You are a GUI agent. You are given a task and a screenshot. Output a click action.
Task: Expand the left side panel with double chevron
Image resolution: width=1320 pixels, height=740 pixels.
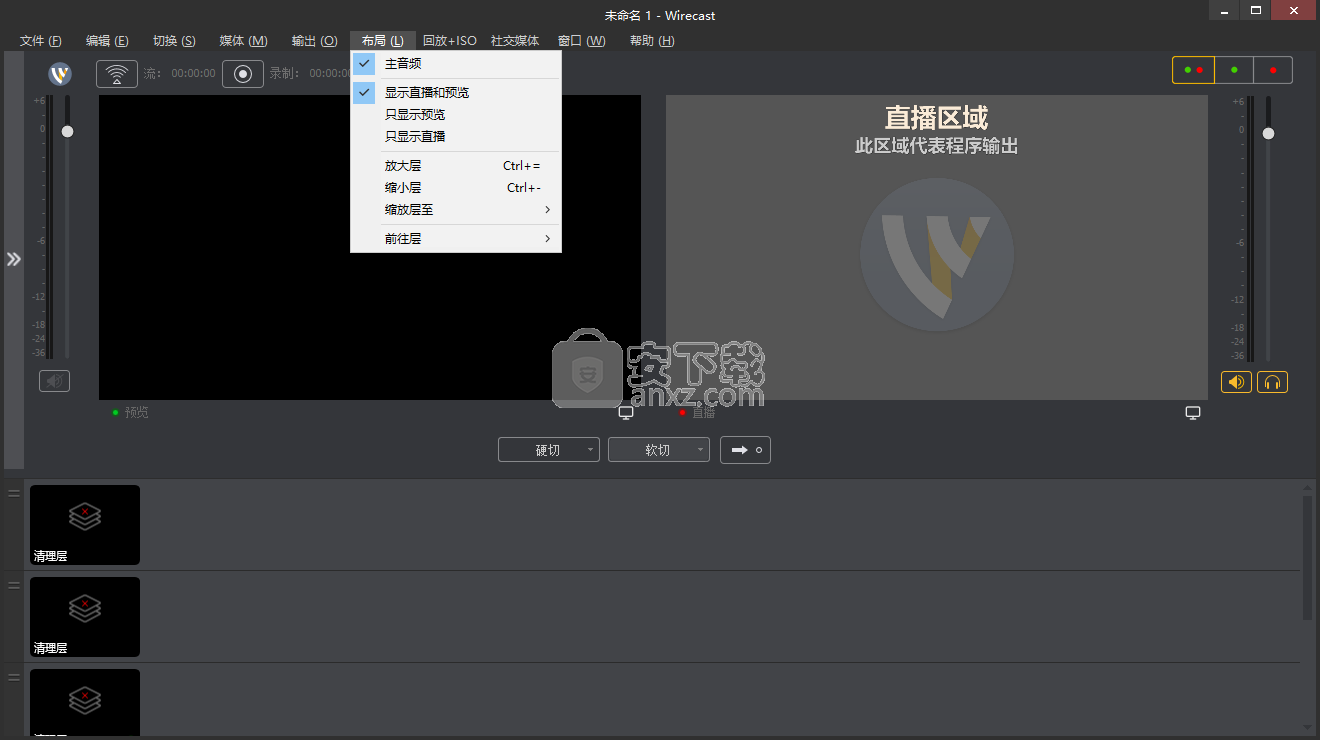point(13,259)
